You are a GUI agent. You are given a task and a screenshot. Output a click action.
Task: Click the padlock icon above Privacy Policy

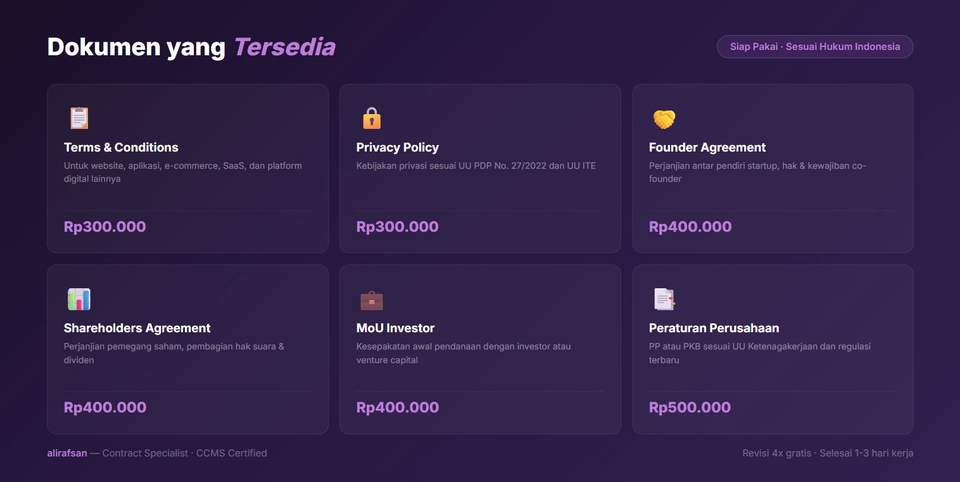point(372,118)
